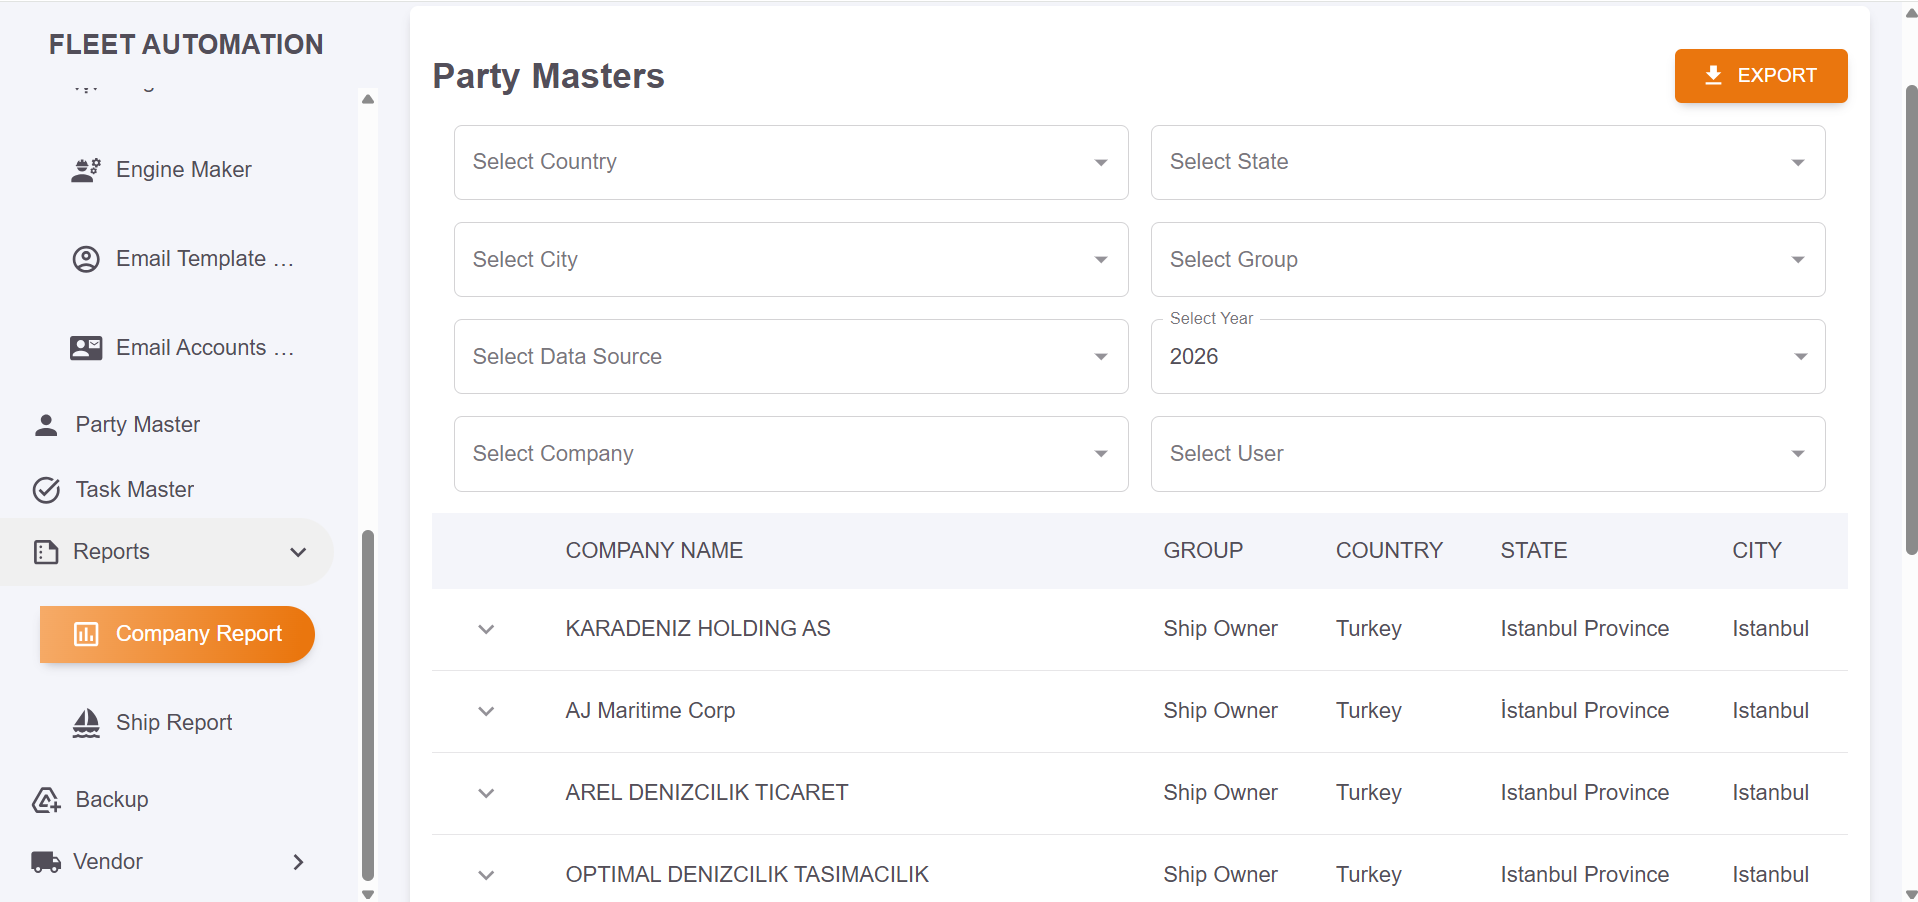
Task: Expand the KARADENIZ HOLDING AS row
Action: [x=486, y=629]
